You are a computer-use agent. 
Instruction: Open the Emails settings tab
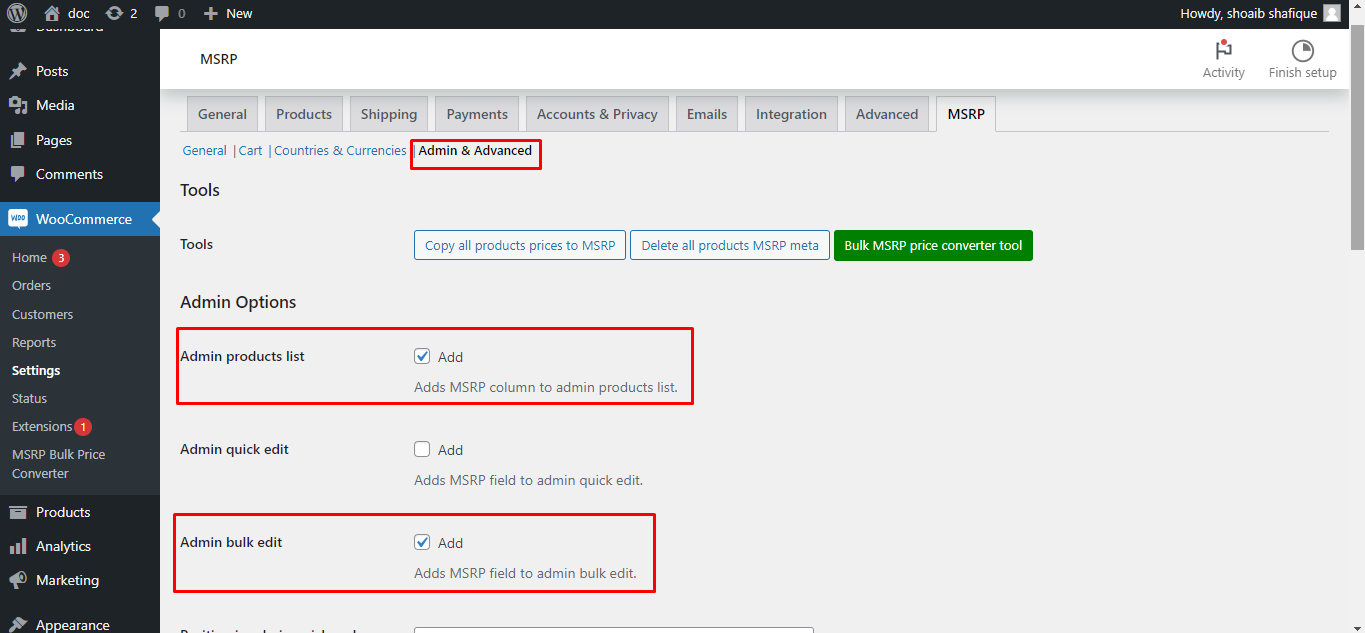(x=707, y=114)
